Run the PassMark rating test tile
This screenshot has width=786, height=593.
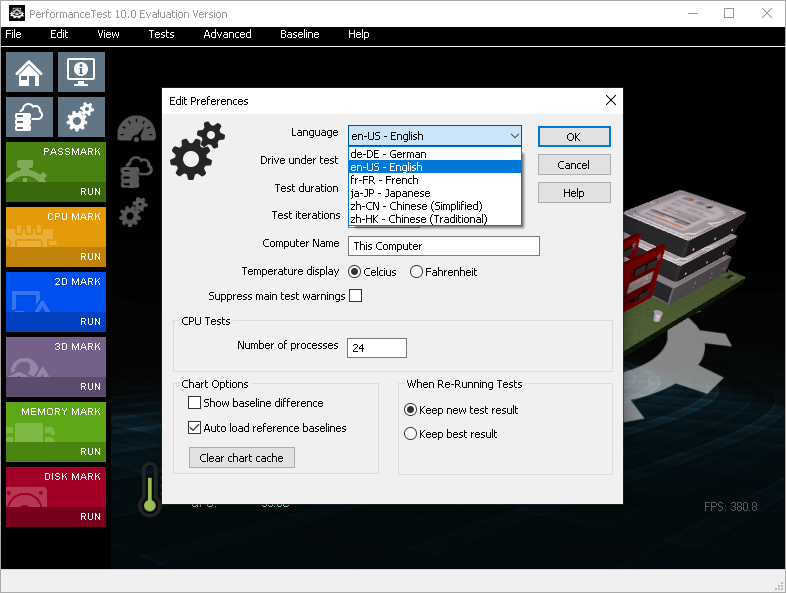tap(56, 171)
